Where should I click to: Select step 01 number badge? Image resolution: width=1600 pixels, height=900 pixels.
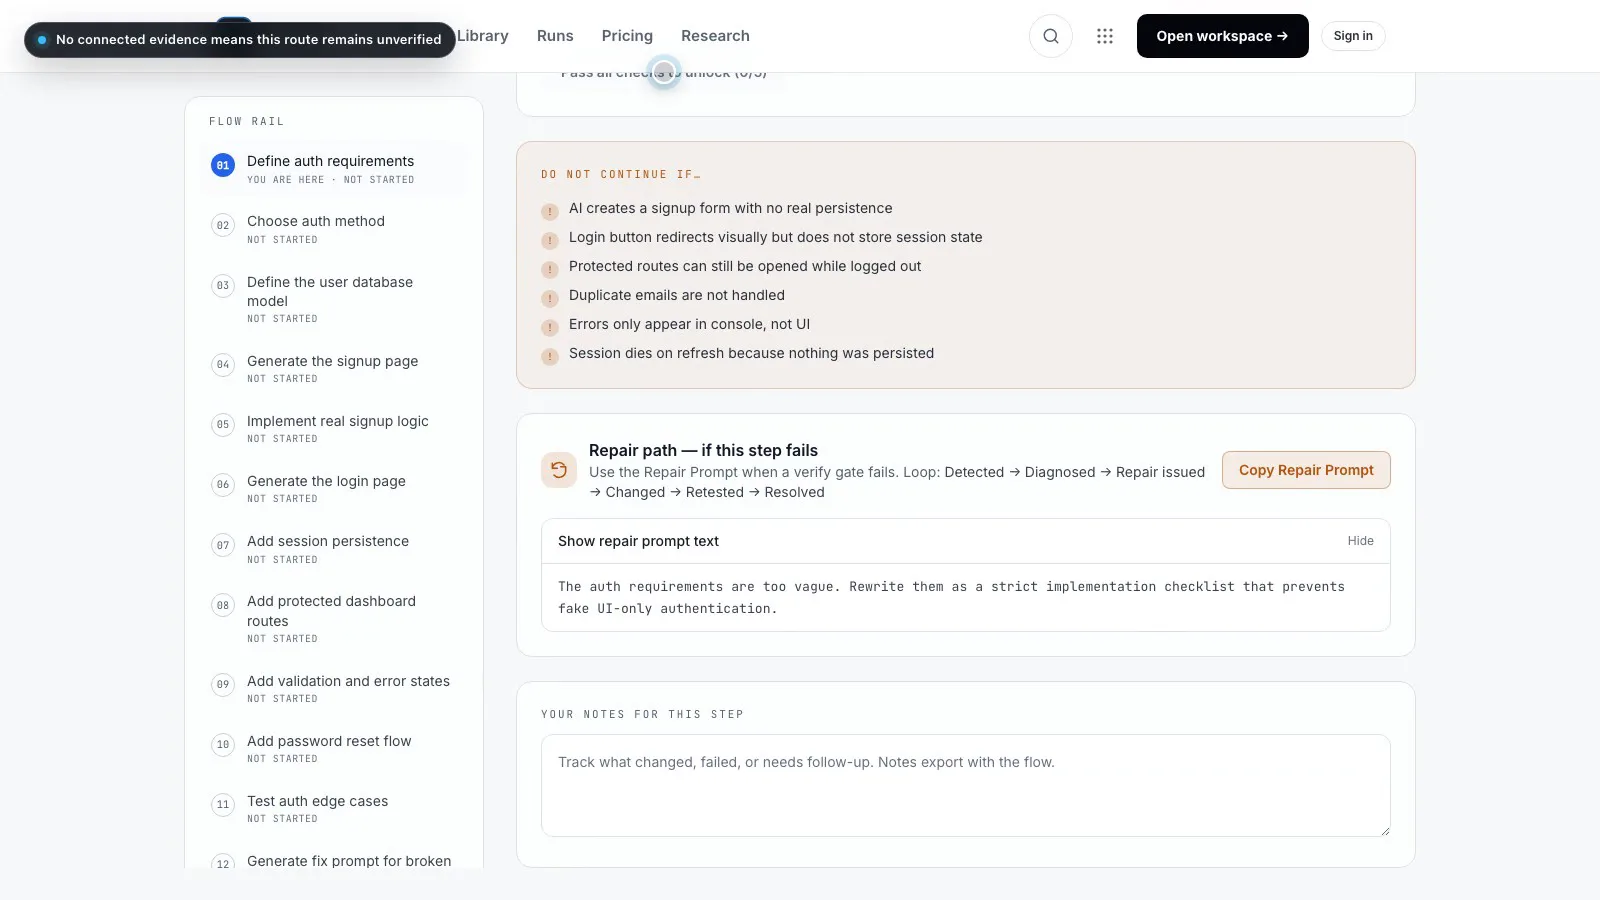[x=223, y=165]
